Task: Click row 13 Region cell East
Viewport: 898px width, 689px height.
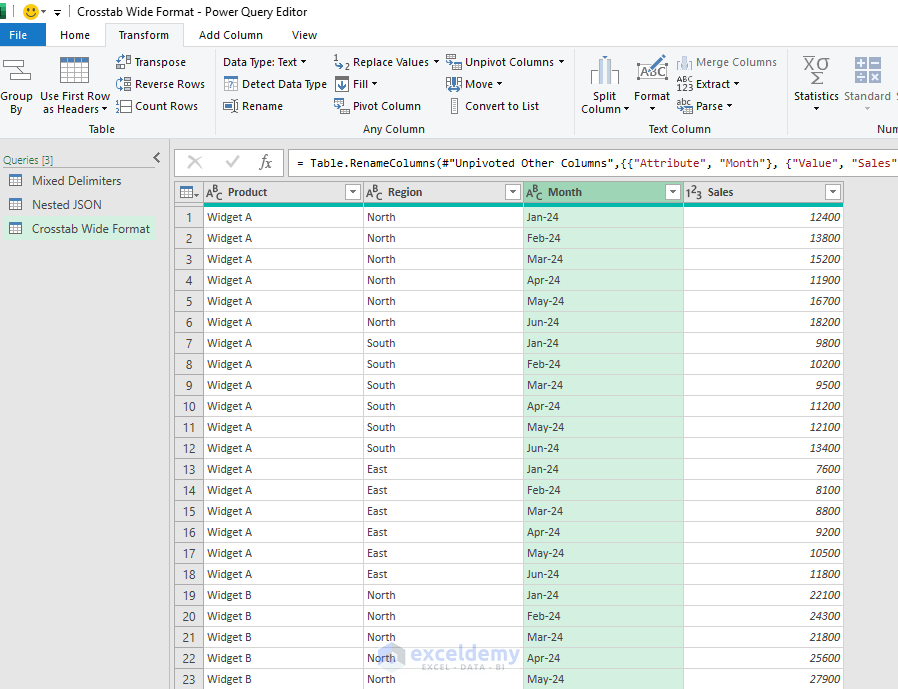Action: click(x=443, y=470)
